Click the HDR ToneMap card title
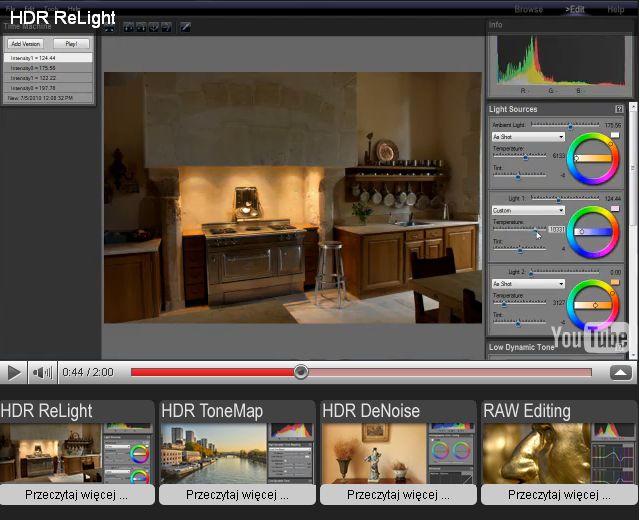The width and height of the screenshot is (640, 520). pyautogui.click(x=212, y=411)
